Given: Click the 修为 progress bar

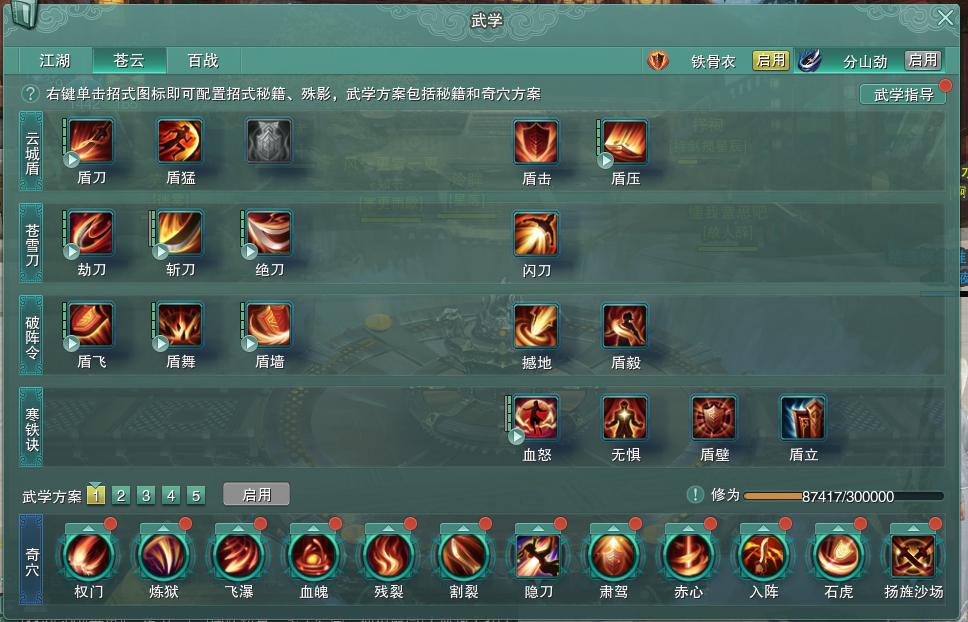Looking at the screenshot, I should pos(843,496).
